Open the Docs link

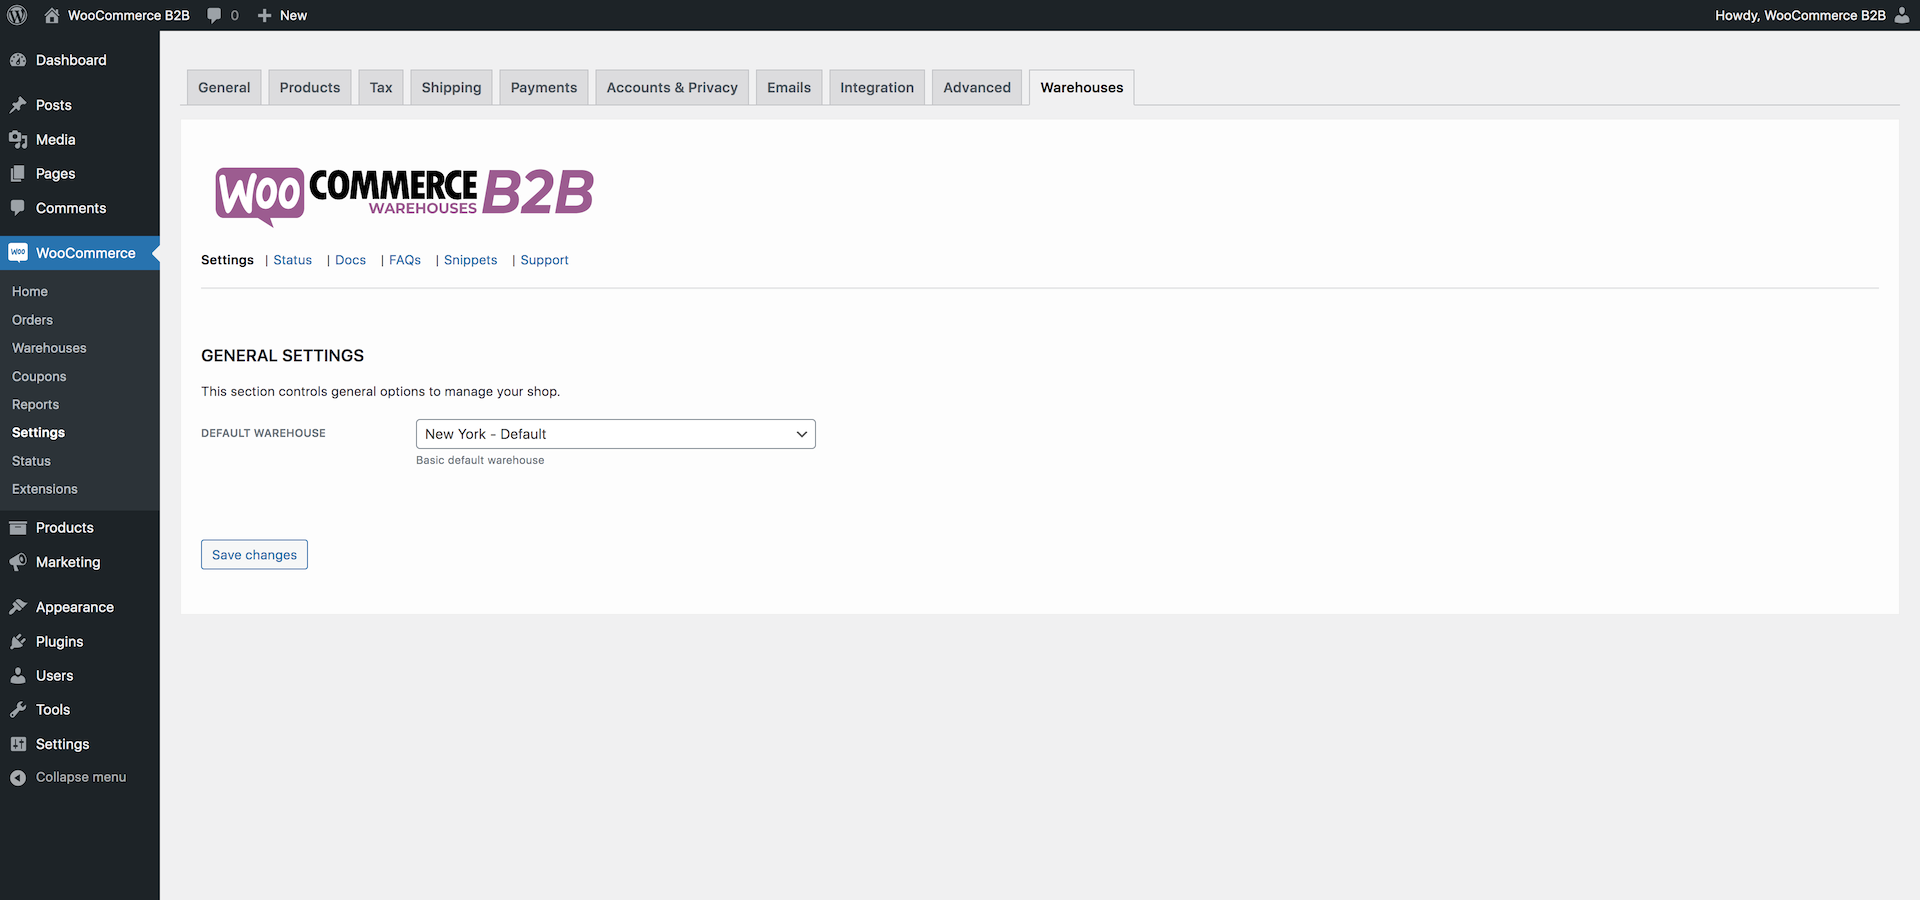(349, 260)
